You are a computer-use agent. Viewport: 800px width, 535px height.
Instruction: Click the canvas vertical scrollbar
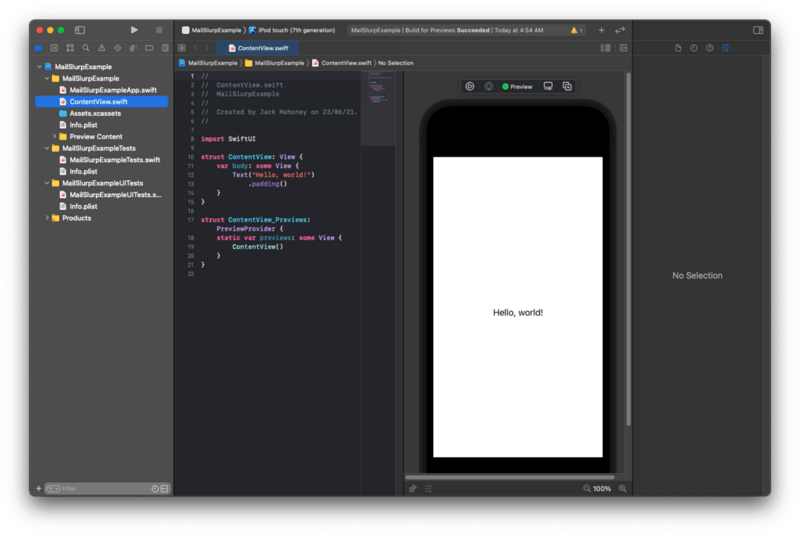pos(628,249)
